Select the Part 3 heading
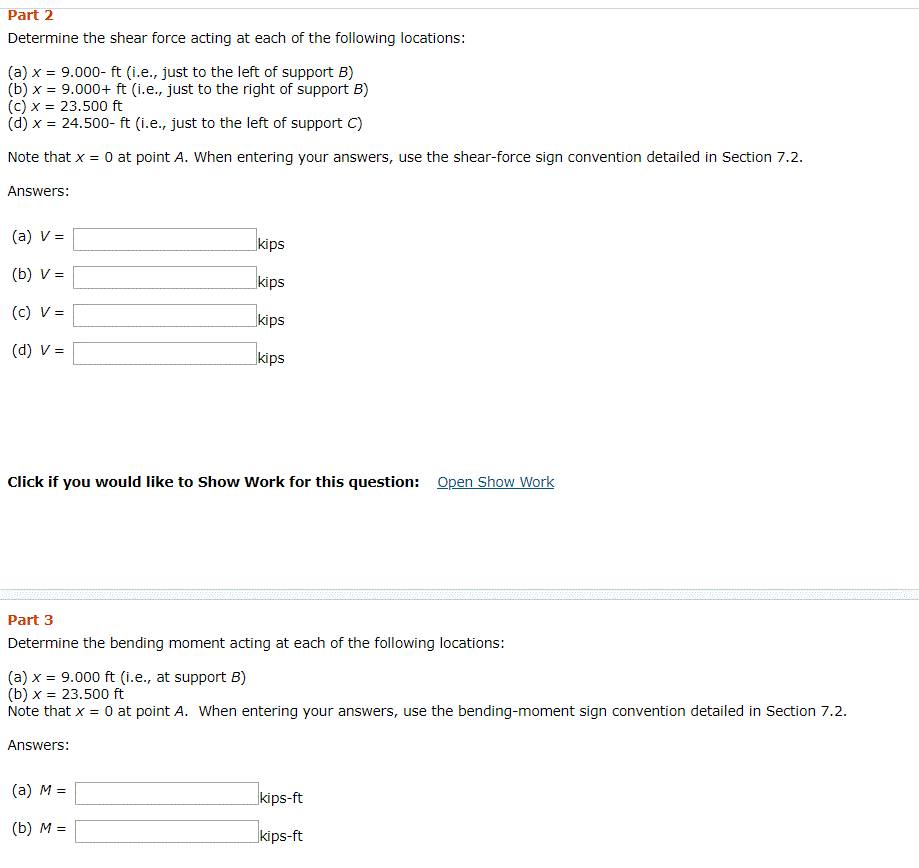 [28, 619]
